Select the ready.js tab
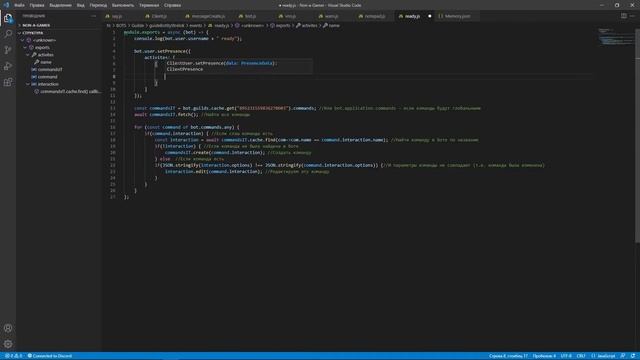The height and width of the screenshot is (360, 640). 411,16
